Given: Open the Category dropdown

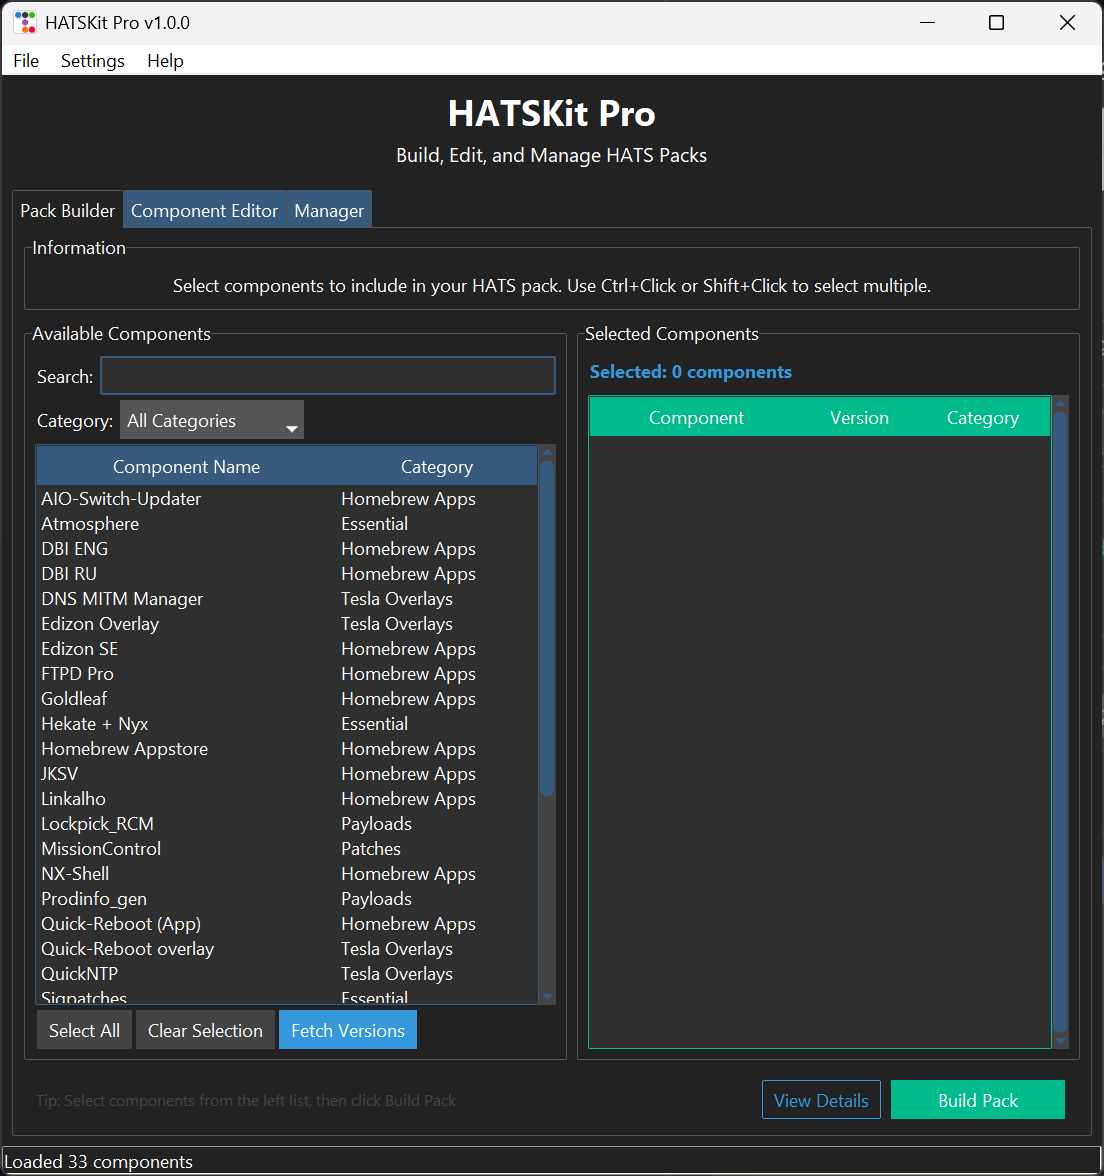Looking at the screenshot, I should tap(211, 421).
